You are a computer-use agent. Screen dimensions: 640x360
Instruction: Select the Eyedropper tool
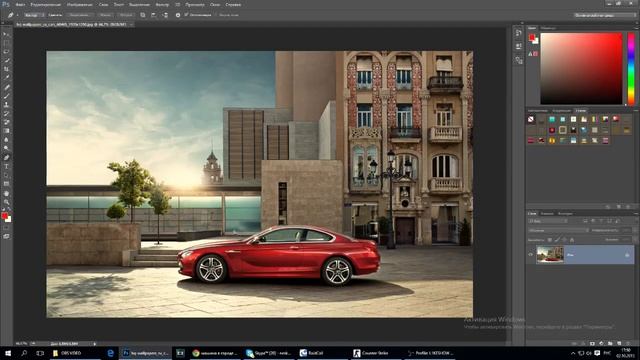[x=7, y=78]
